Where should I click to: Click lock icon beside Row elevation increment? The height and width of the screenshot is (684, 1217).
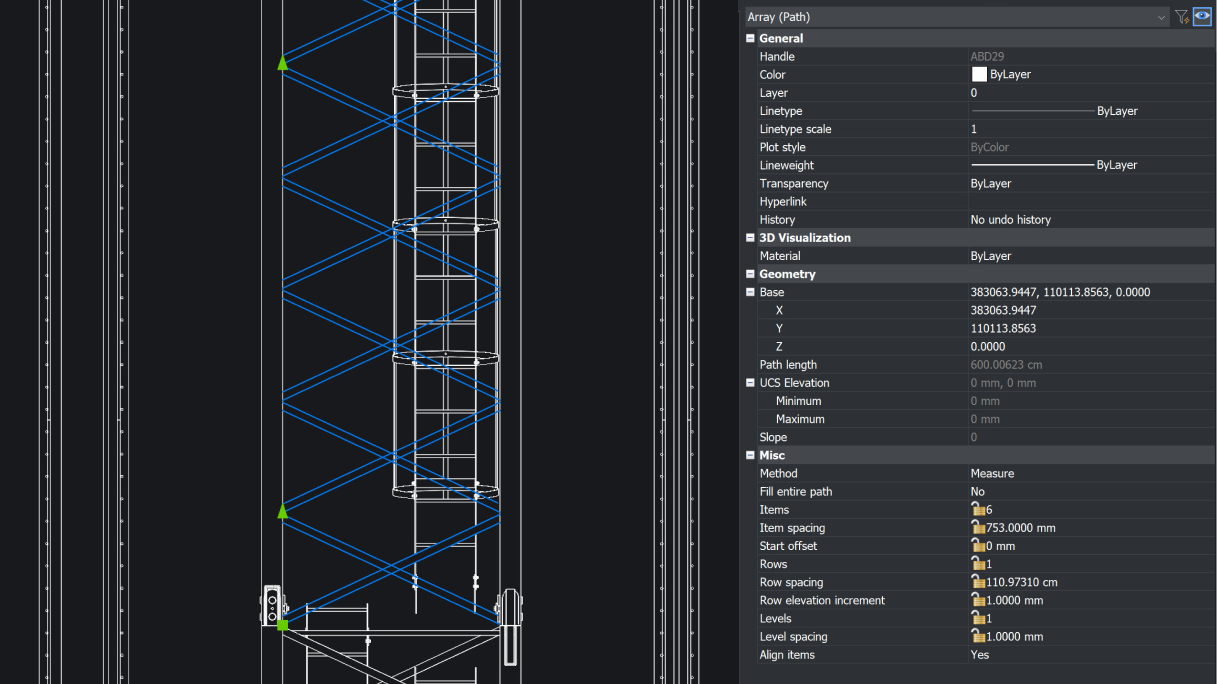pos(978,600)
